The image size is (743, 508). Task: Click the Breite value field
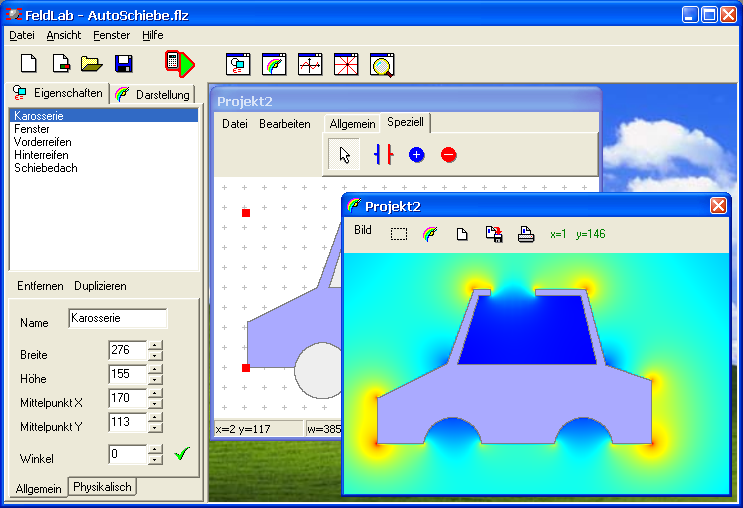127,350
